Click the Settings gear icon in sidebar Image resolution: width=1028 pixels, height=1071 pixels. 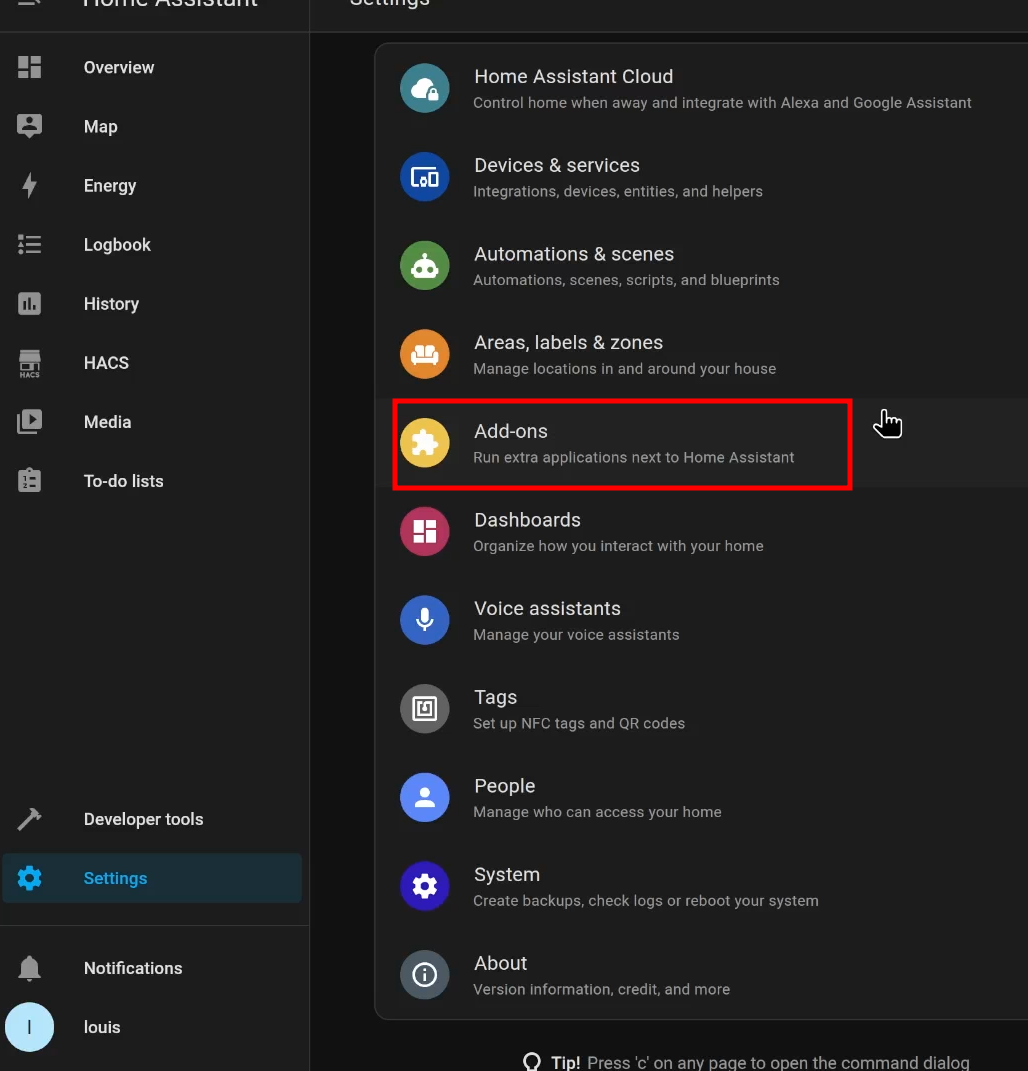point(29,878)
